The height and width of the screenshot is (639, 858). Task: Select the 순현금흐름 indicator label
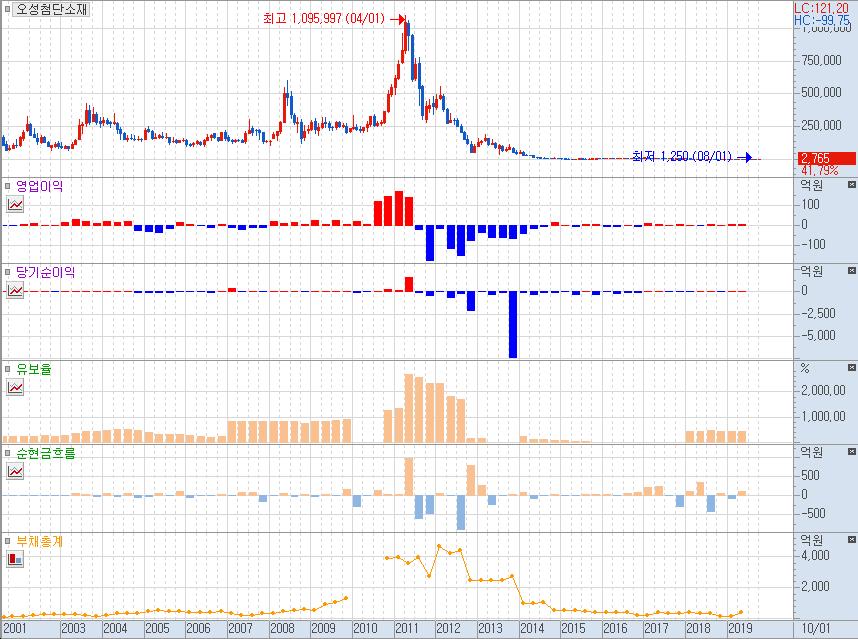pos(45,453)
